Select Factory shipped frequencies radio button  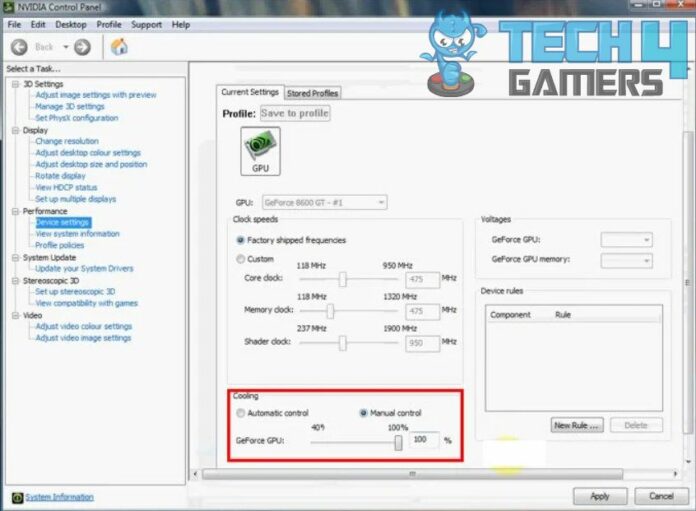click(x=240, y=240)
